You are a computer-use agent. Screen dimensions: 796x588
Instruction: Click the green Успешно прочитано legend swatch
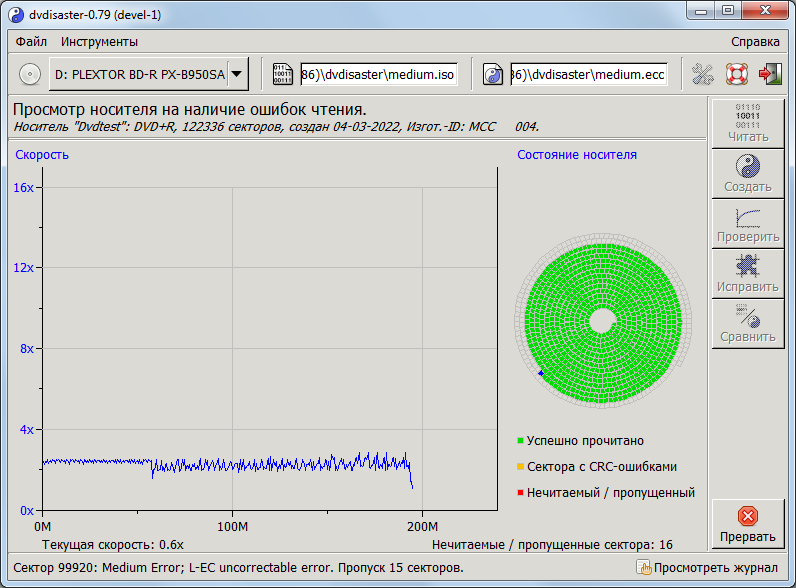[x=521, y=441]
